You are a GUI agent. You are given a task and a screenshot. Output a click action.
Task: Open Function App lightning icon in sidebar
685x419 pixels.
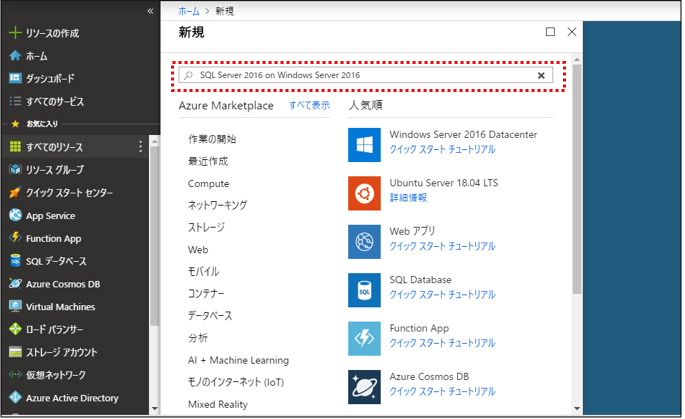coord(15,238)
